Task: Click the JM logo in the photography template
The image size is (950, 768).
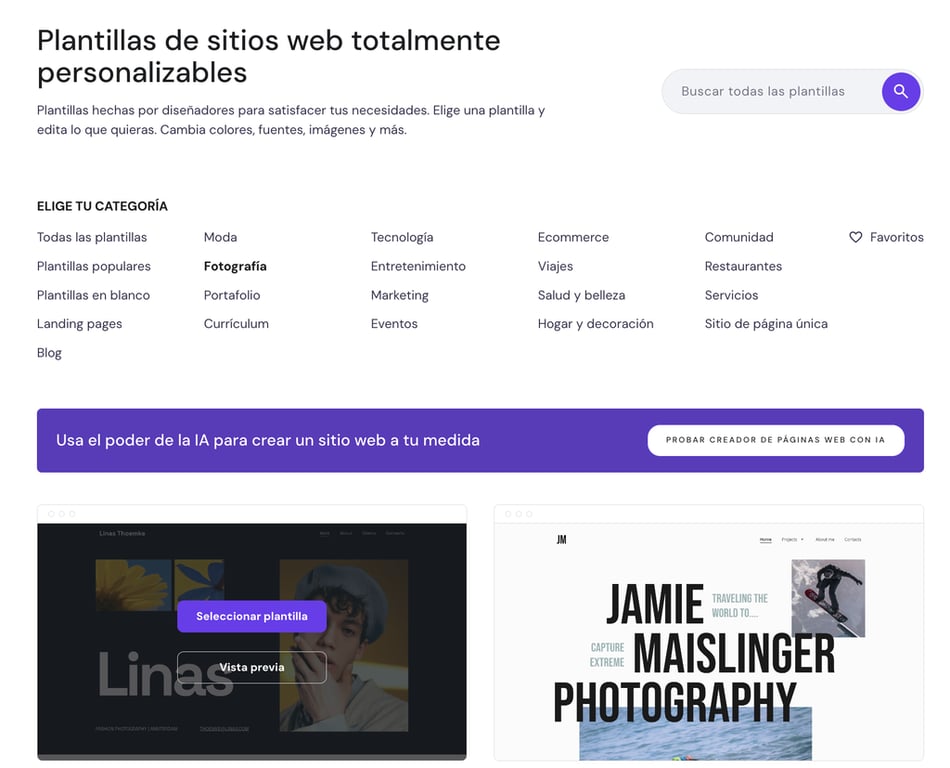Action: point(562,538)
